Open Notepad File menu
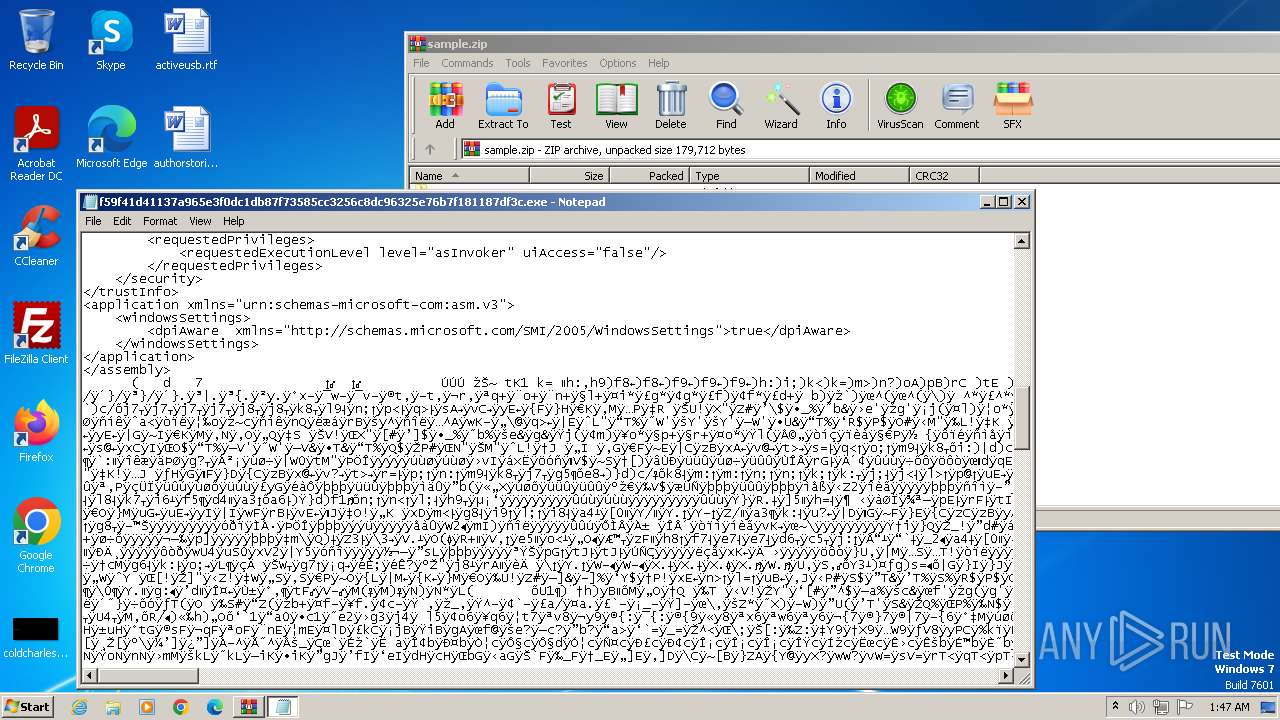Viewport: 1280px width, 720px height. click(x=93, y=221)
